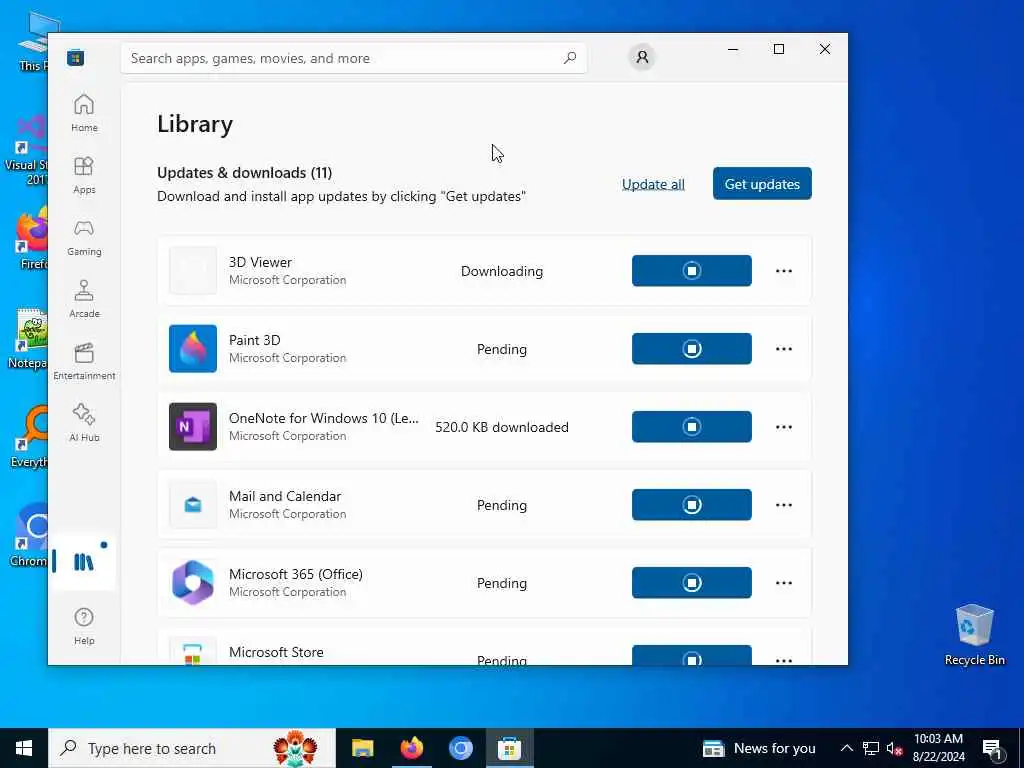Open the clock showing 10:03 AM
Screen dimensions: 1024x768
938,748
